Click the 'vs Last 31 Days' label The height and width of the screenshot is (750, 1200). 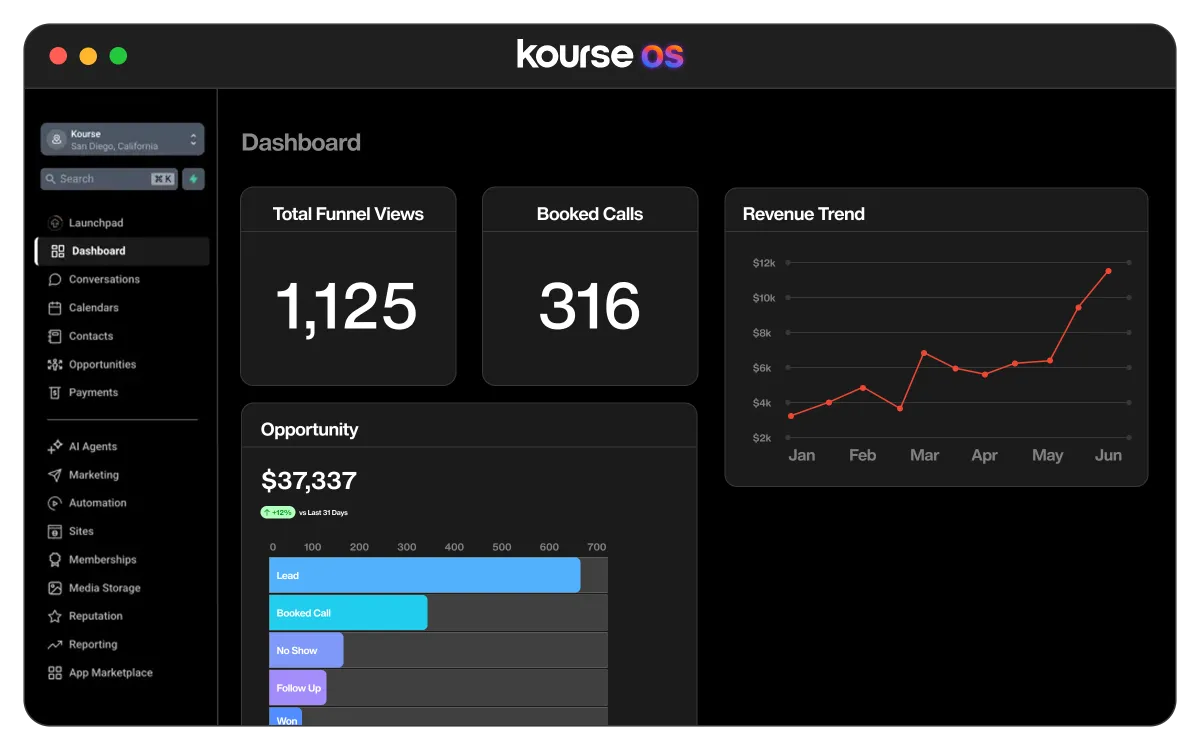[x=323, y=512]
